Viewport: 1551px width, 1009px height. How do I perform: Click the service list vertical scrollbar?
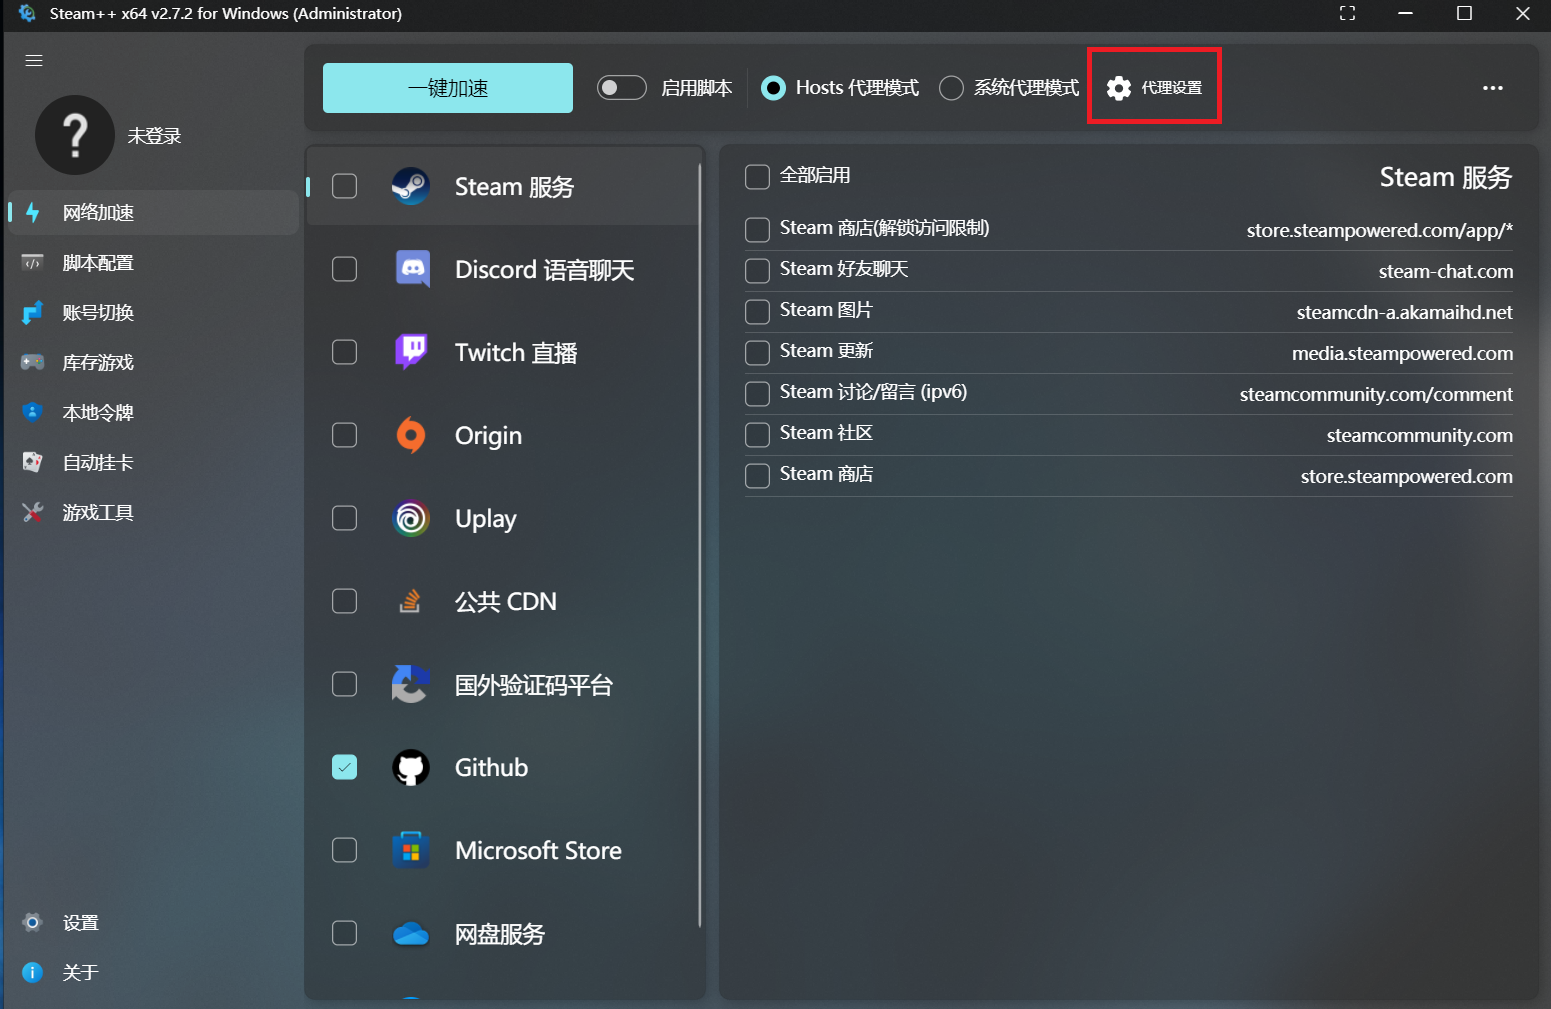click(699, 540)
